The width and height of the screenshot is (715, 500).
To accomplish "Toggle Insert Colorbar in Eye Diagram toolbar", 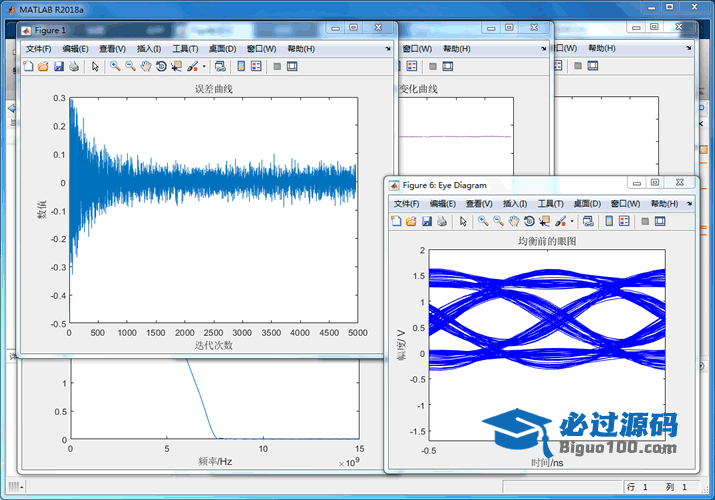I will click(608, 221).
